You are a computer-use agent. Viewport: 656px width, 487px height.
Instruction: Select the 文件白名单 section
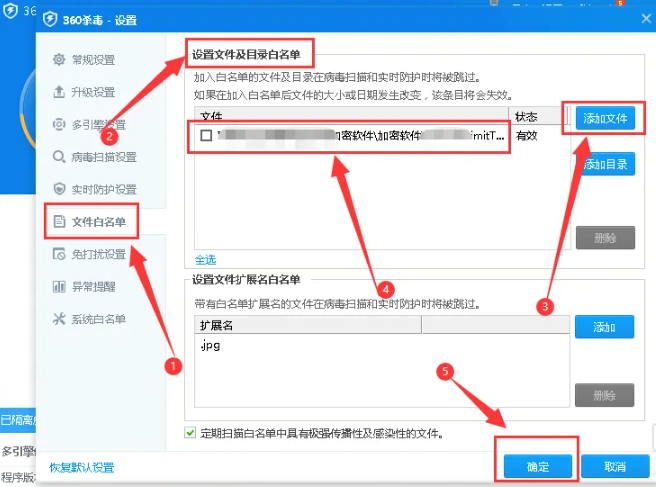[99, 222]
